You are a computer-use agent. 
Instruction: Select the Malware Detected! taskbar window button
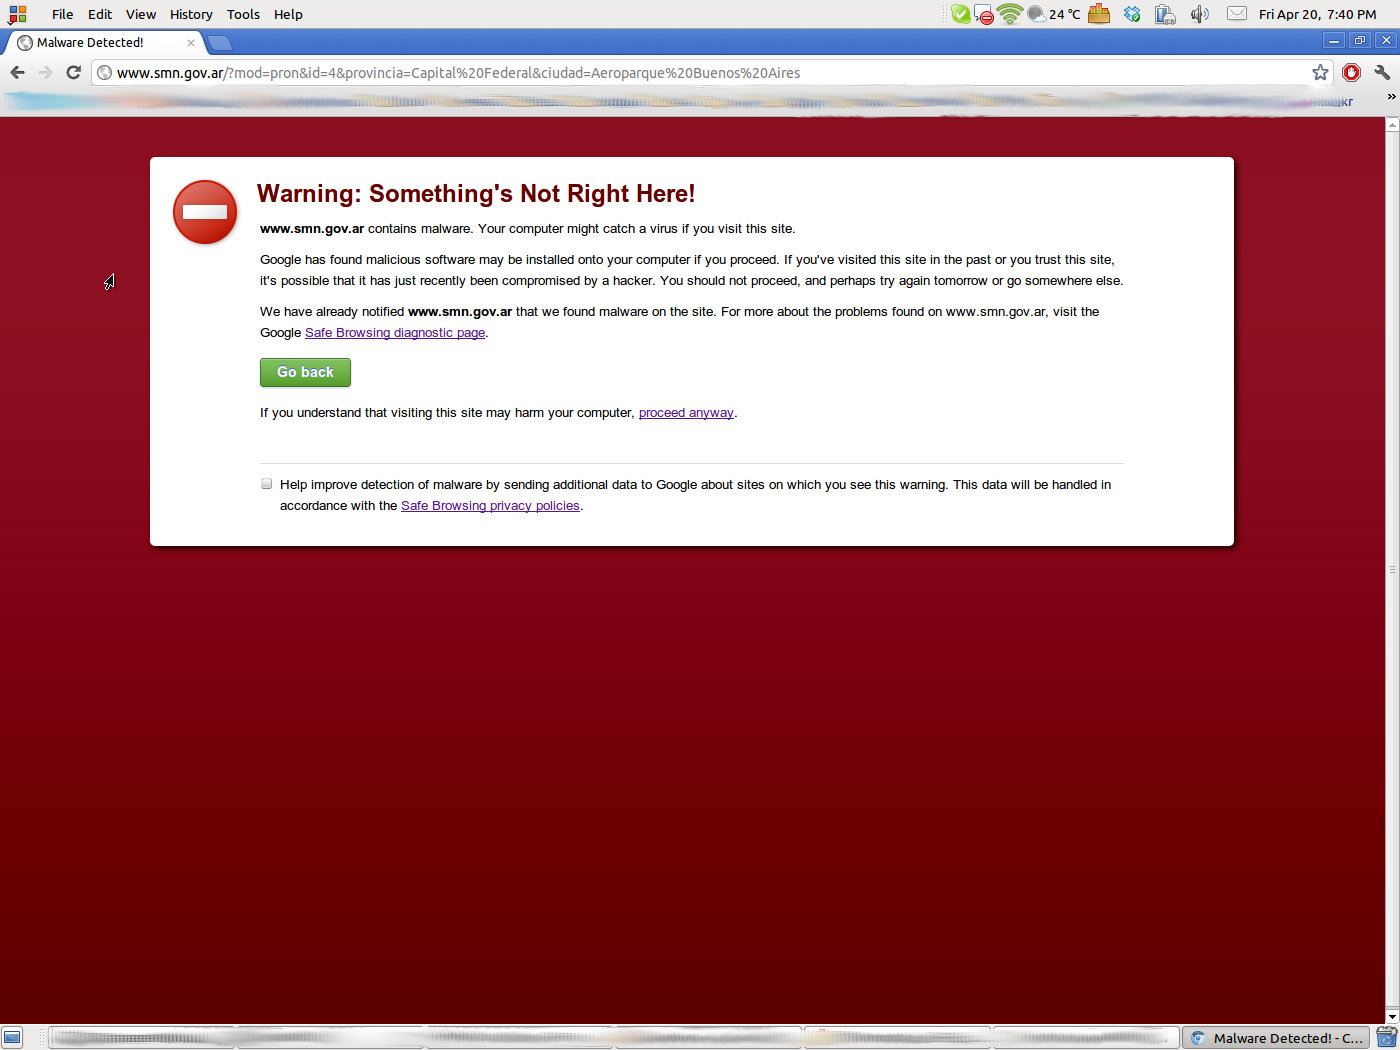pos(1277,1038)
